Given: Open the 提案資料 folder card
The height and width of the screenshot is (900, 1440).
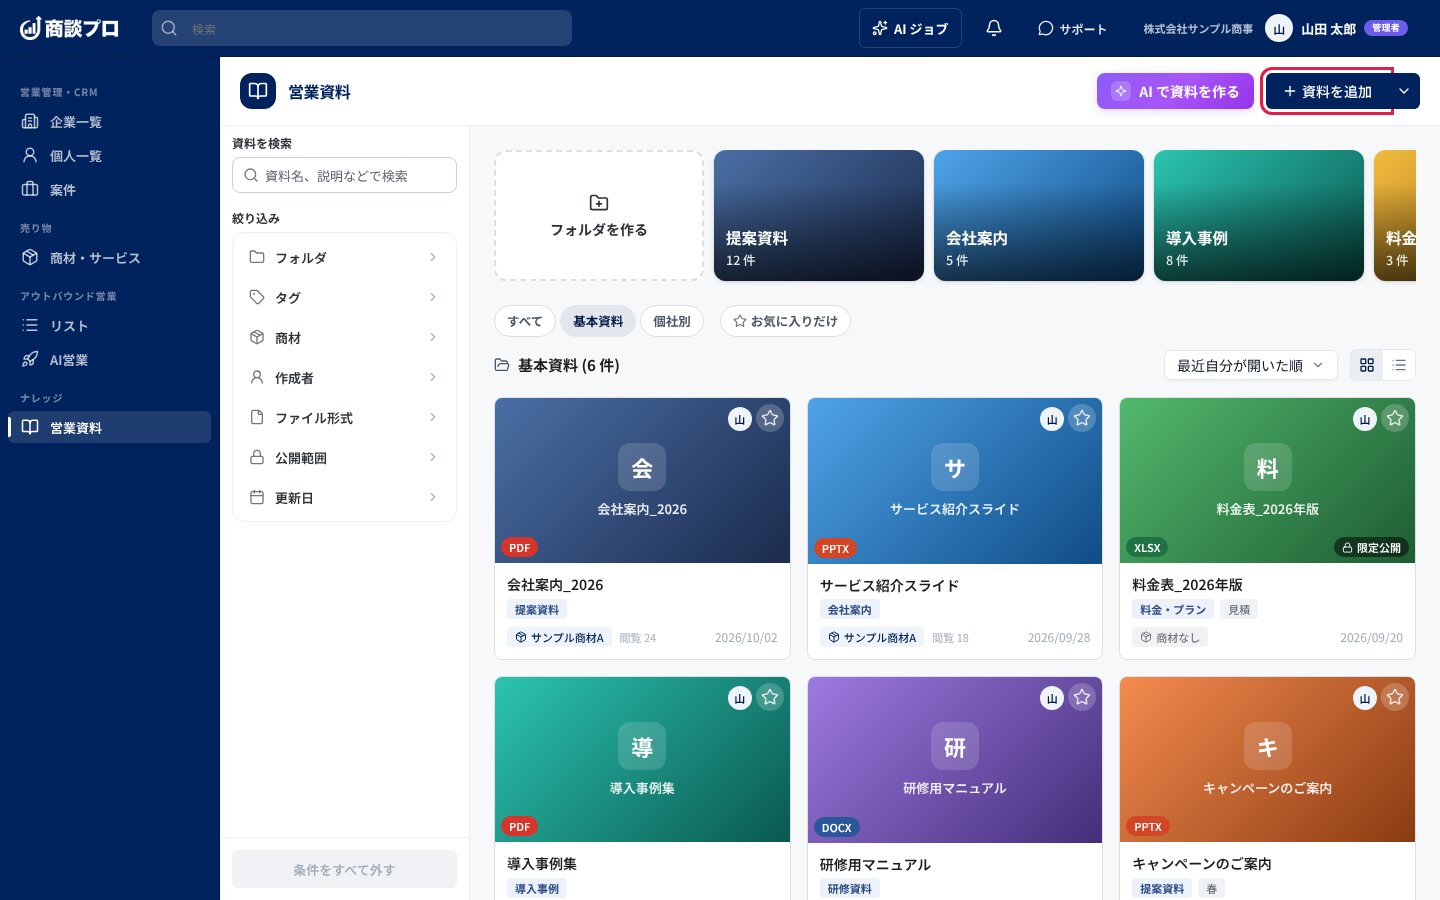Looking at the screenshot, I should click(819, 215).
